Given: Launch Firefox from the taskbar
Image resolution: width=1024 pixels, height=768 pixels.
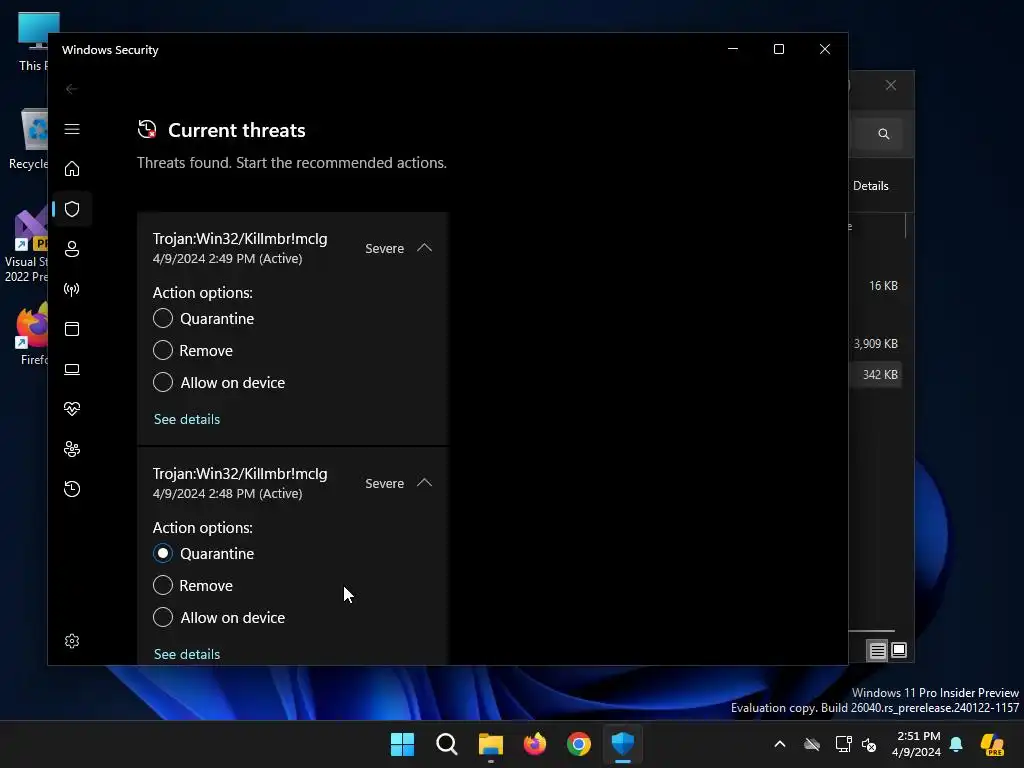Looking at the screenshot, I should tap(535, 744).
